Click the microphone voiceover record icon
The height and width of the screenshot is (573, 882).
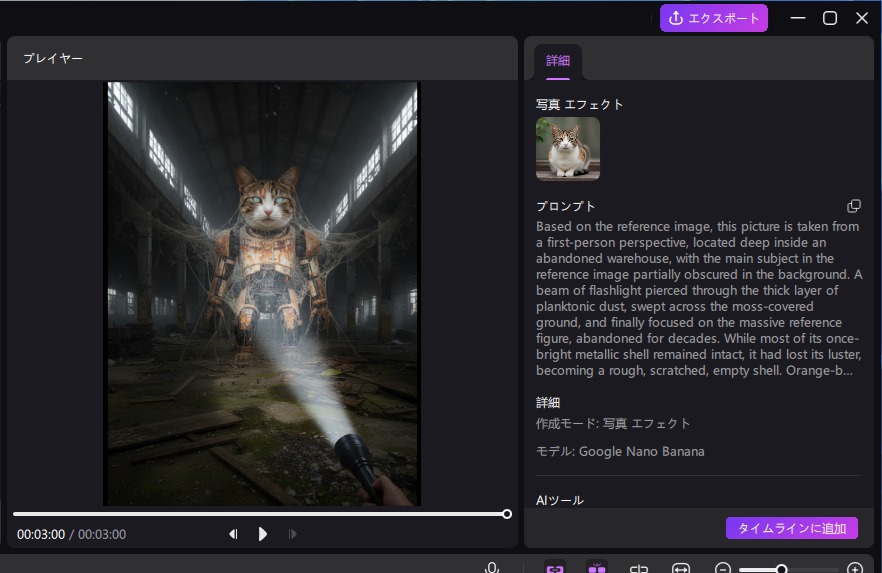point(492,568)
